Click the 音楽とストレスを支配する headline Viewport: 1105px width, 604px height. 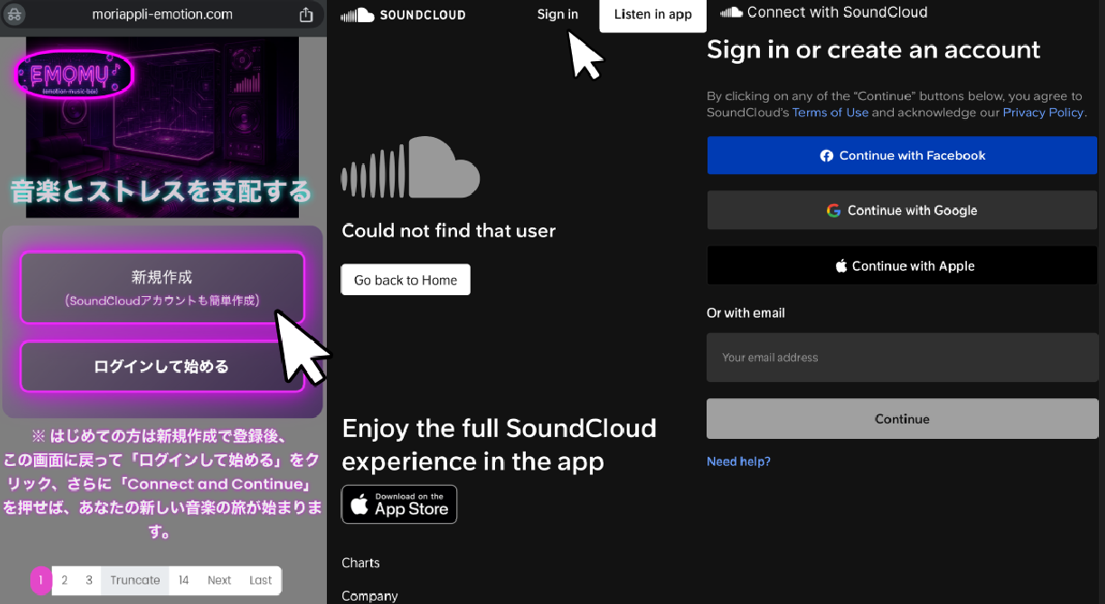coord(161,191)
